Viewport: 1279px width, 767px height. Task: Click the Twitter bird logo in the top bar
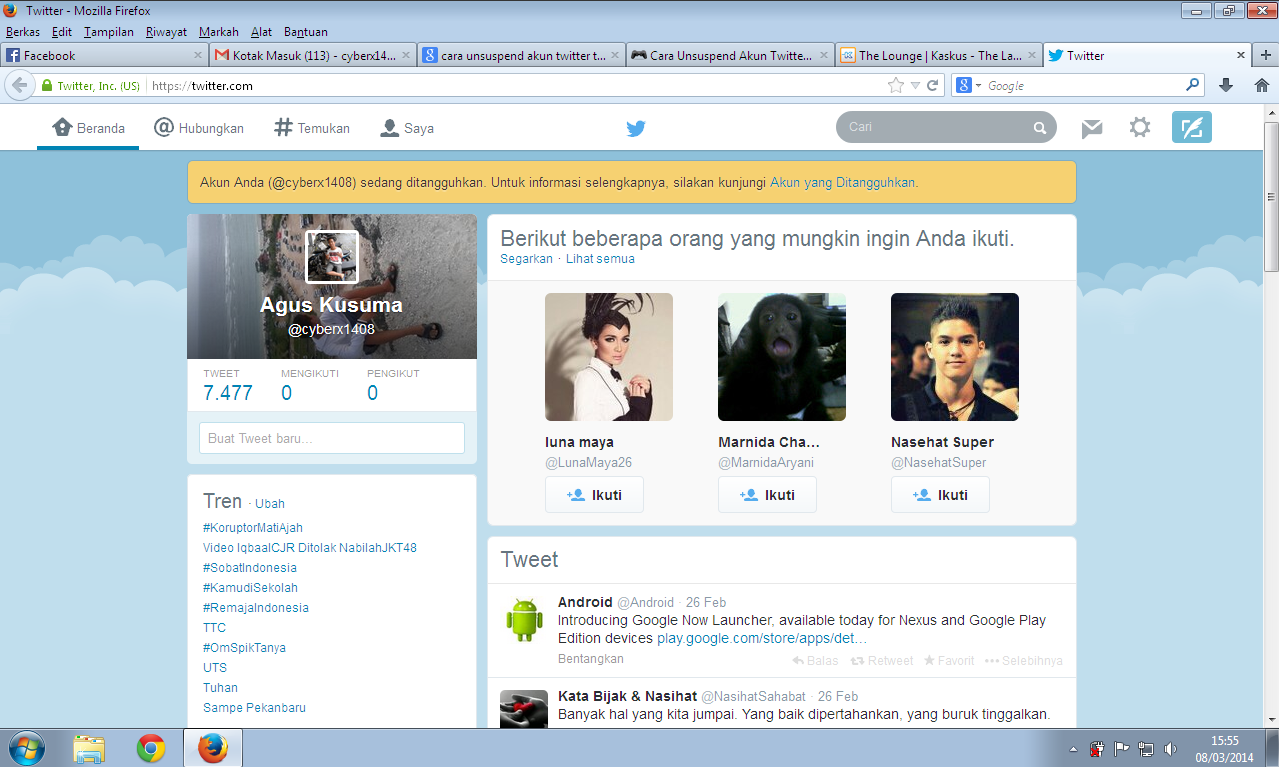pos(636,128)
